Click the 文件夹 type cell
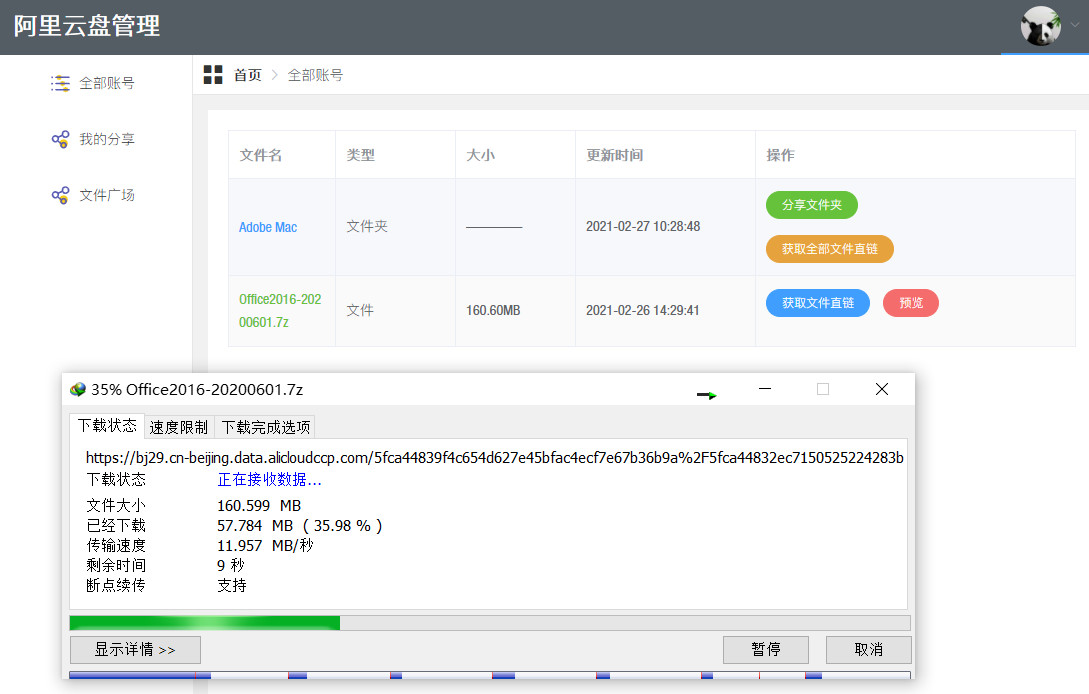The height and width of the screenshot is (694, 1089). pos(367,226)
